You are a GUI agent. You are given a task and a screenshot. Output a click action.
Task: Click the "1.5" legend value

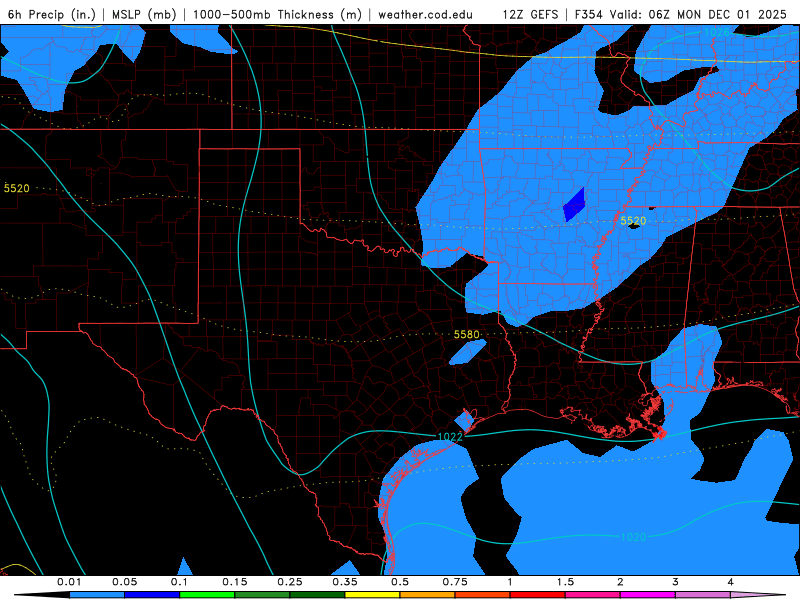565,582
